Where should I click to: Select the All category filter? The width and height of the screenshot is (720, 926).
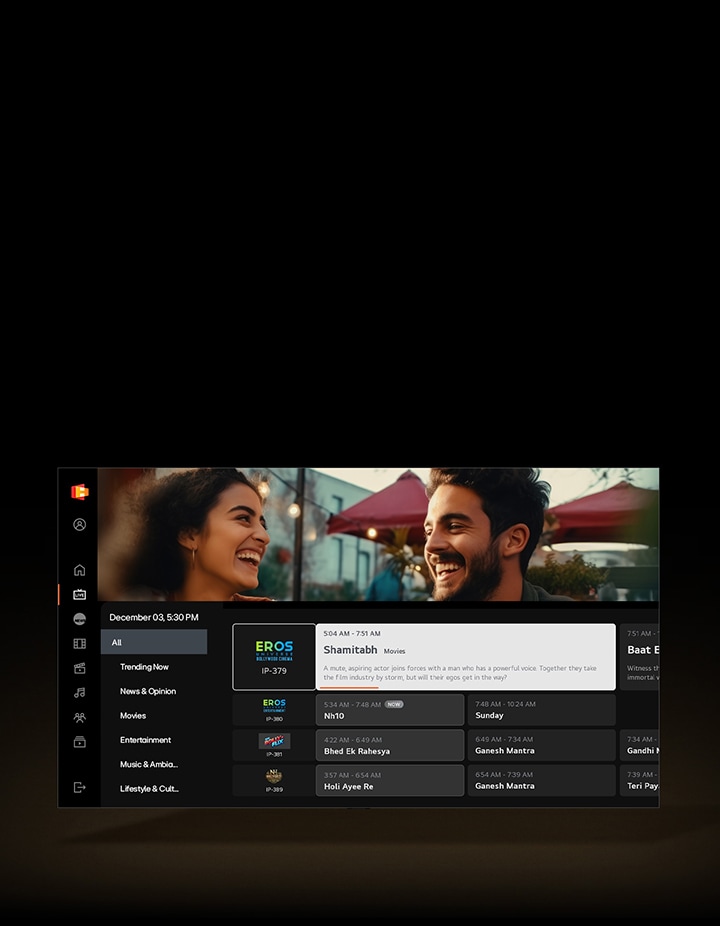tap(154, 642)
